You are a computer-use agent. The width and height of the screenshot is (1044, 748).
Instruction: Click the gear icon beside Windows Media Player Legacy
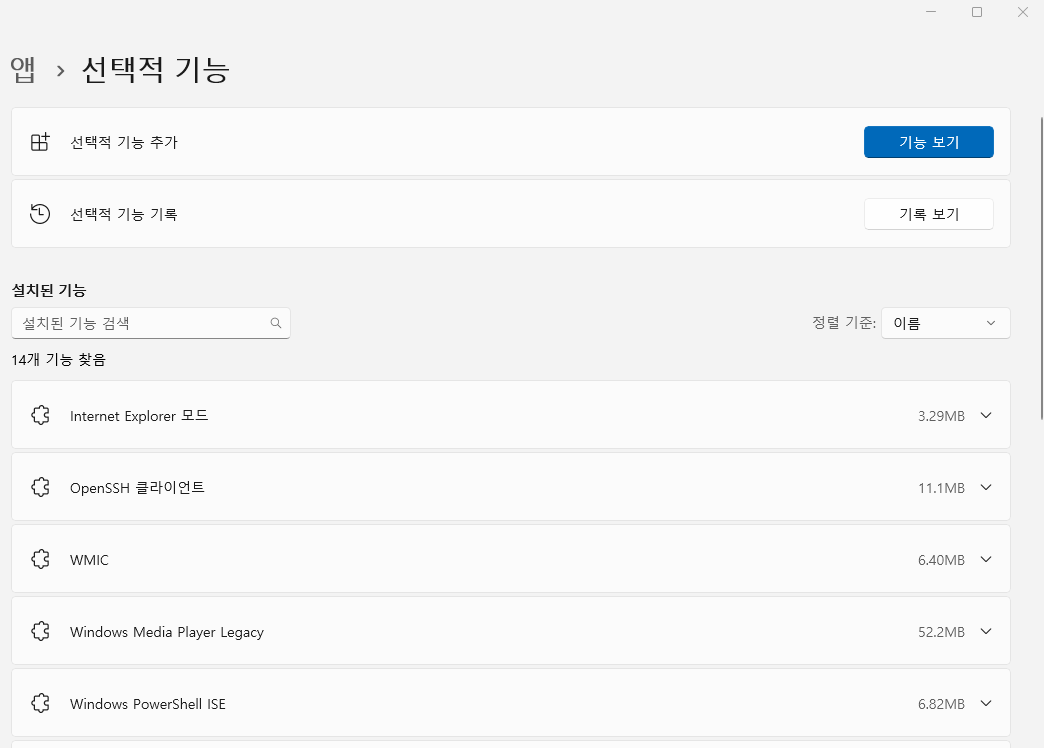pos(40,631)
